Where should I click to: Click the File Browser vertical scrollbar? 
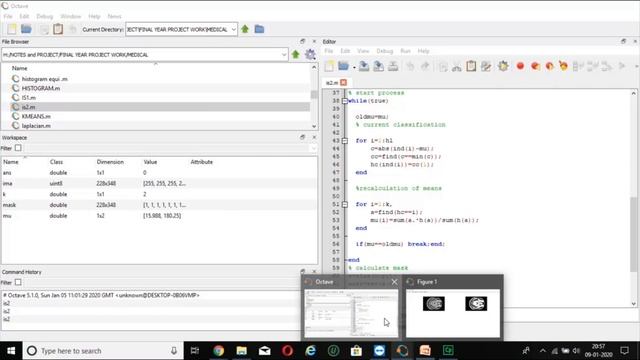tap(314, 94)
